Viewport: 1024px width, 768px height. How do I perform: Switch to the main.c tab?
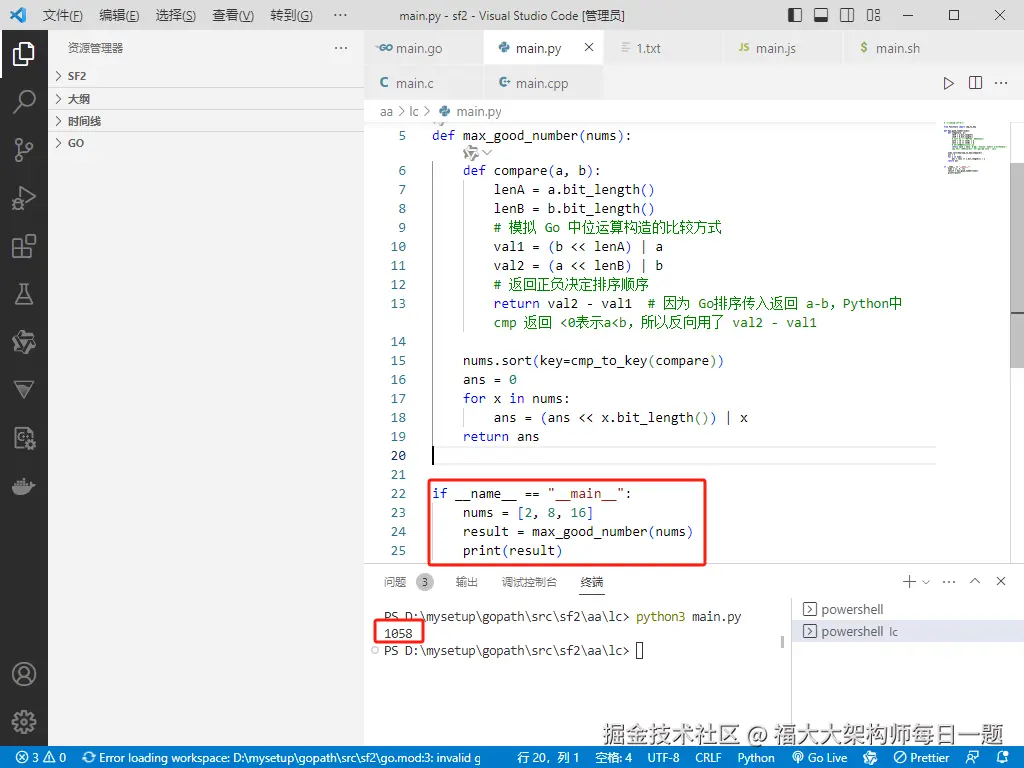tap(424, 83)
